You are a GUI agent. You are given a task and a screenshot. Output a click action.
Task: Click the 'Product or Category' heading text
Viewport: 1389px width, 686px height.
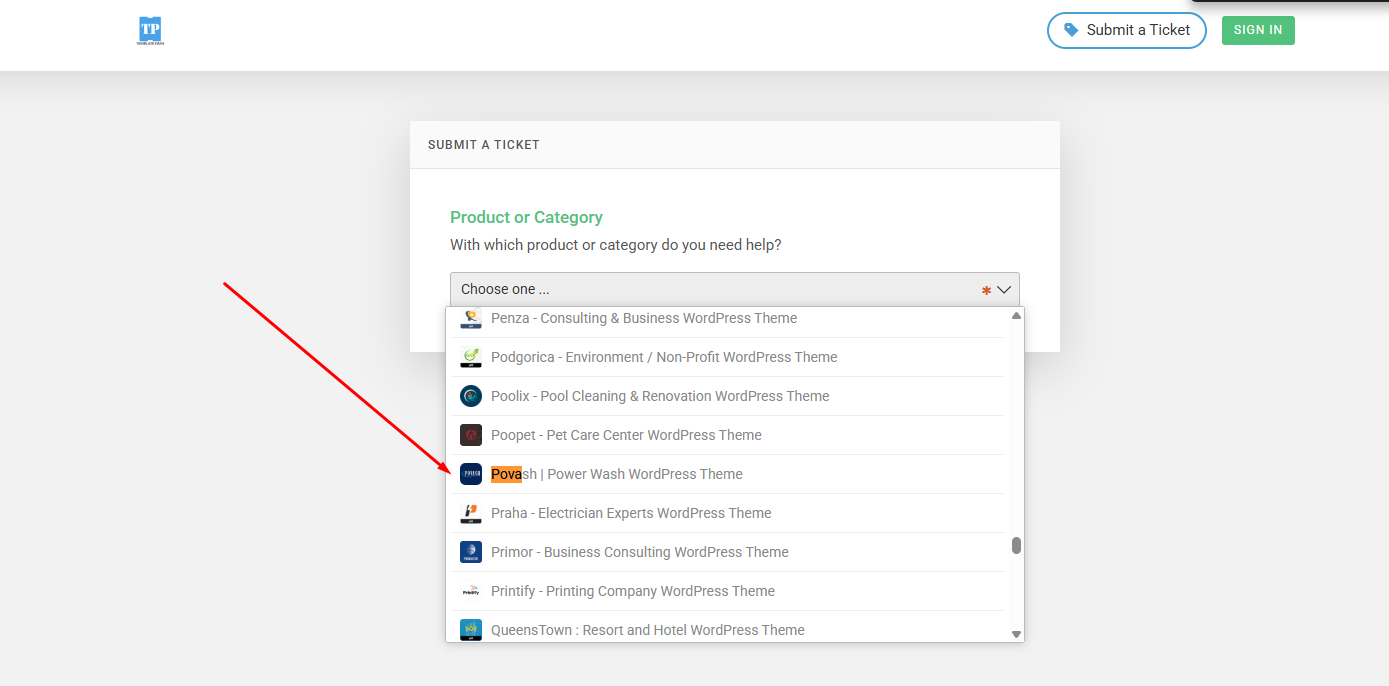[526, 217]
